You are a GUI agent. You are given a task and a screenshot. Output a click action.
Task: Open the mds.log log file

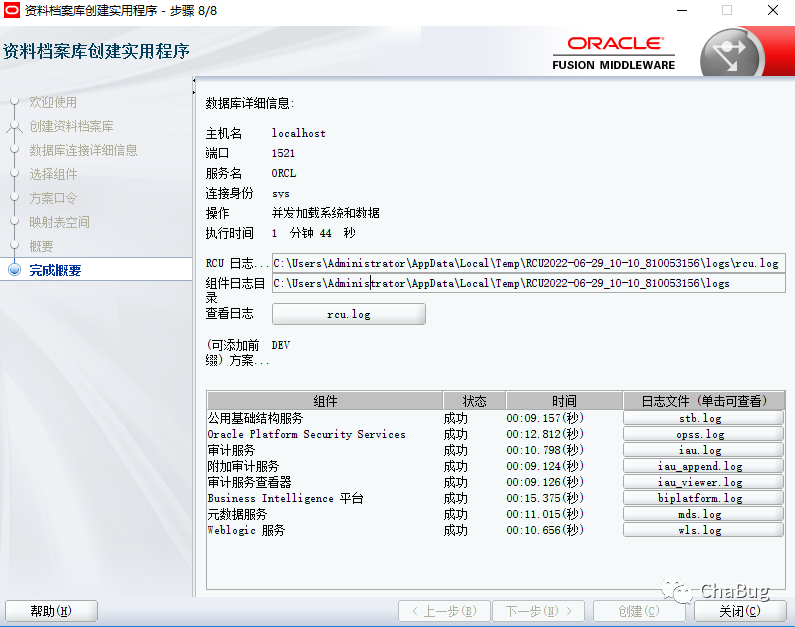pyautogui.click(x=703, y=514)
